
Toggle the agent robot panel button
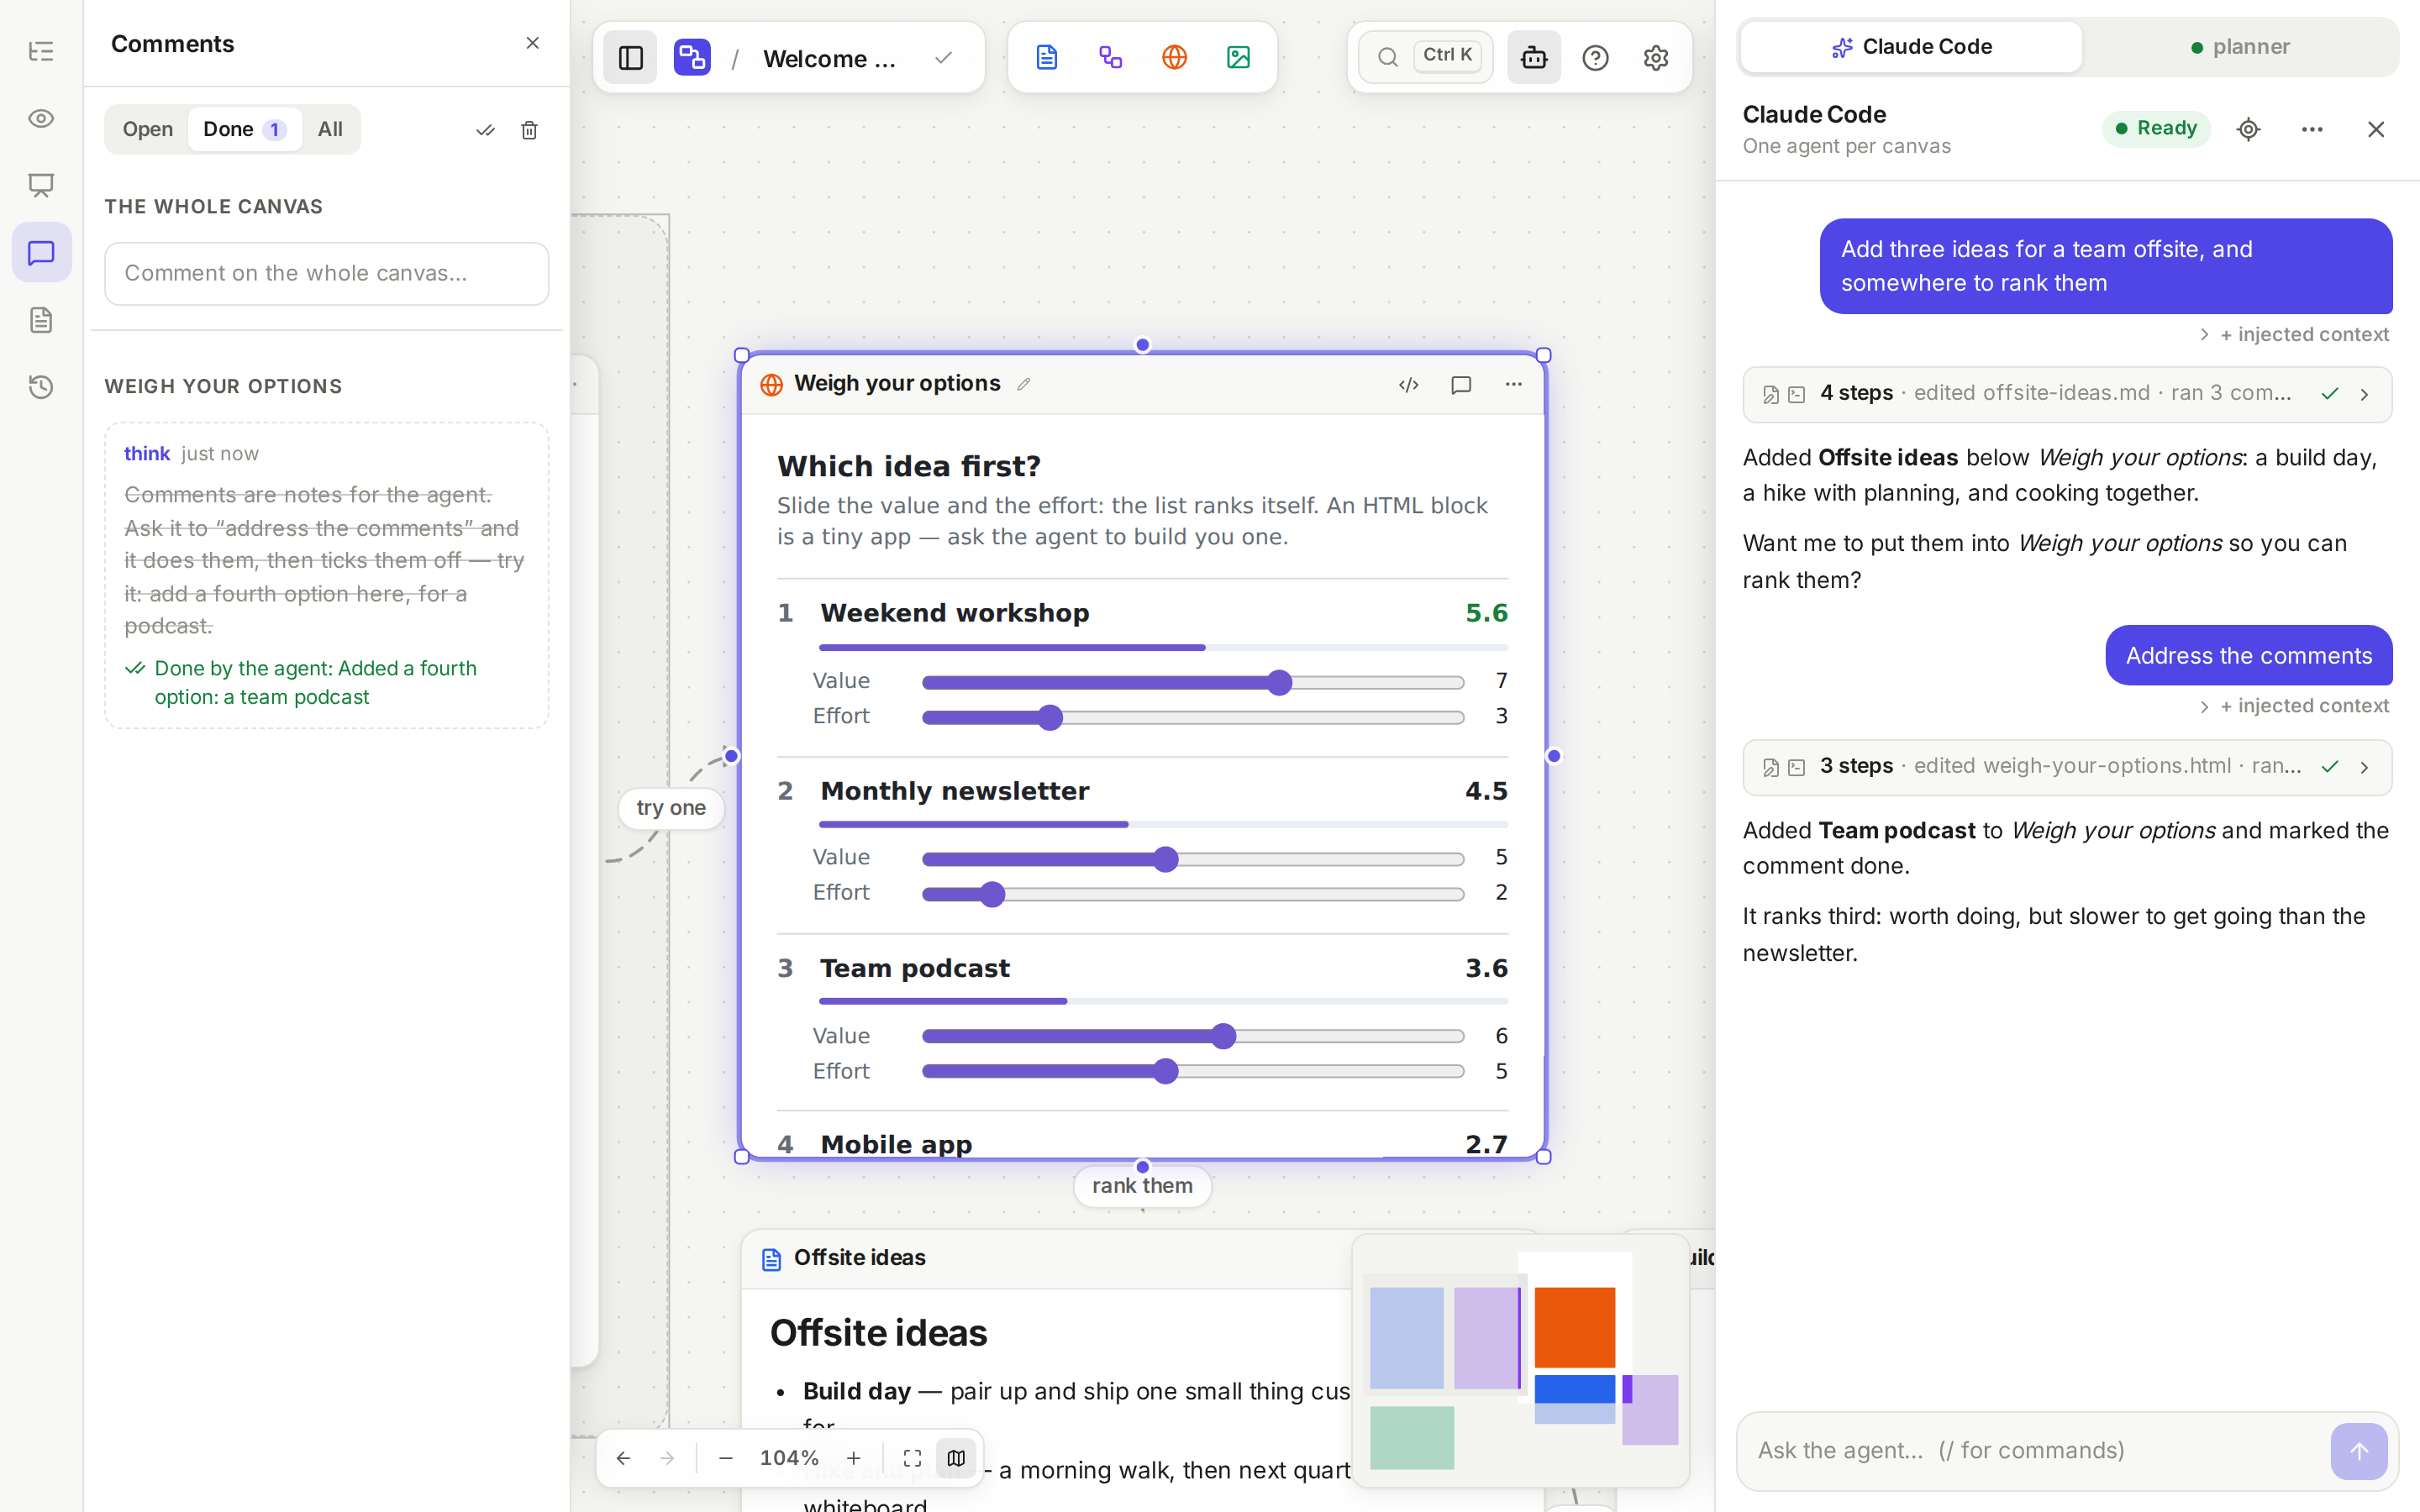pyautogui.click(x=1534, y=58)
